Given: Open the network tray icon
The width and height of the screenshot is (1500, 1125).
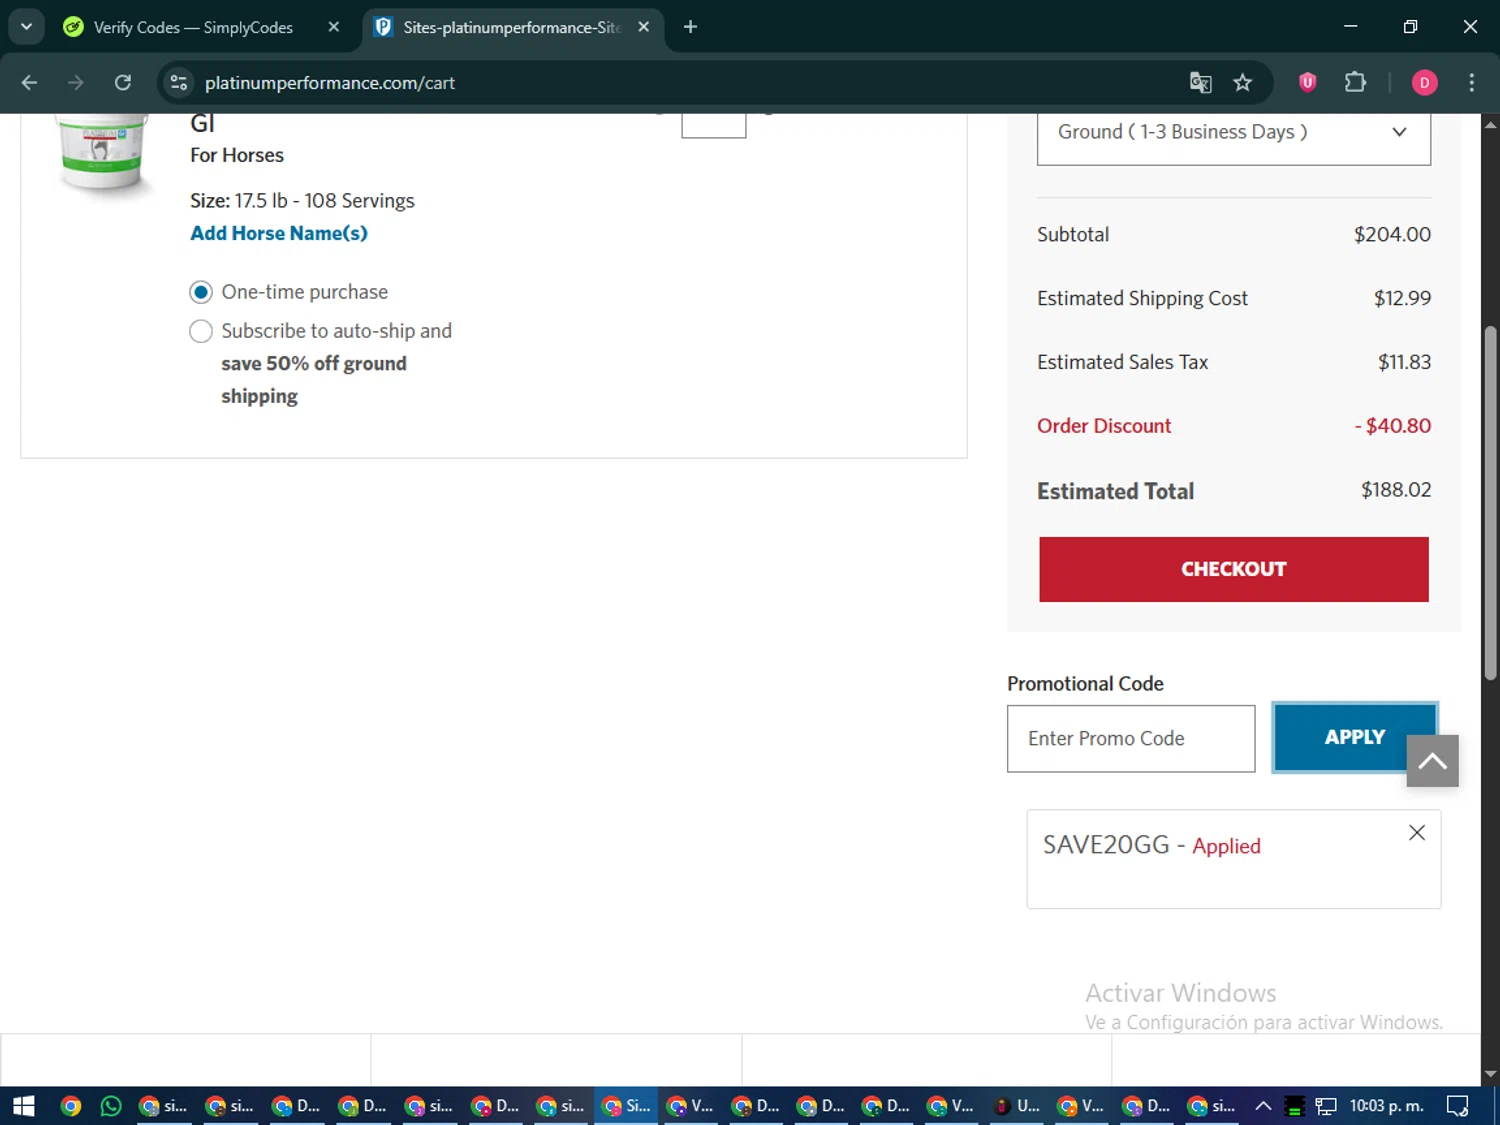Looking at the screenshot, I should tap(1326, 1106).
